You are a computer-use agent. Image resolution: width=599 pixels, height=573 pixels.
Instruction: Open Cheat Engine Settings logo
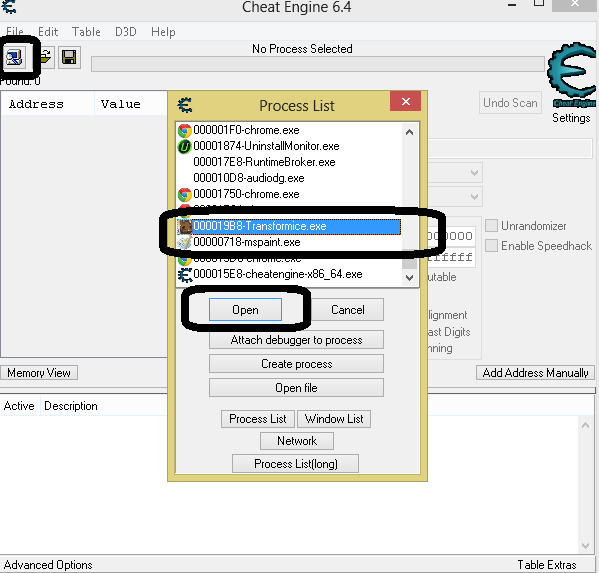pos(571,82)
